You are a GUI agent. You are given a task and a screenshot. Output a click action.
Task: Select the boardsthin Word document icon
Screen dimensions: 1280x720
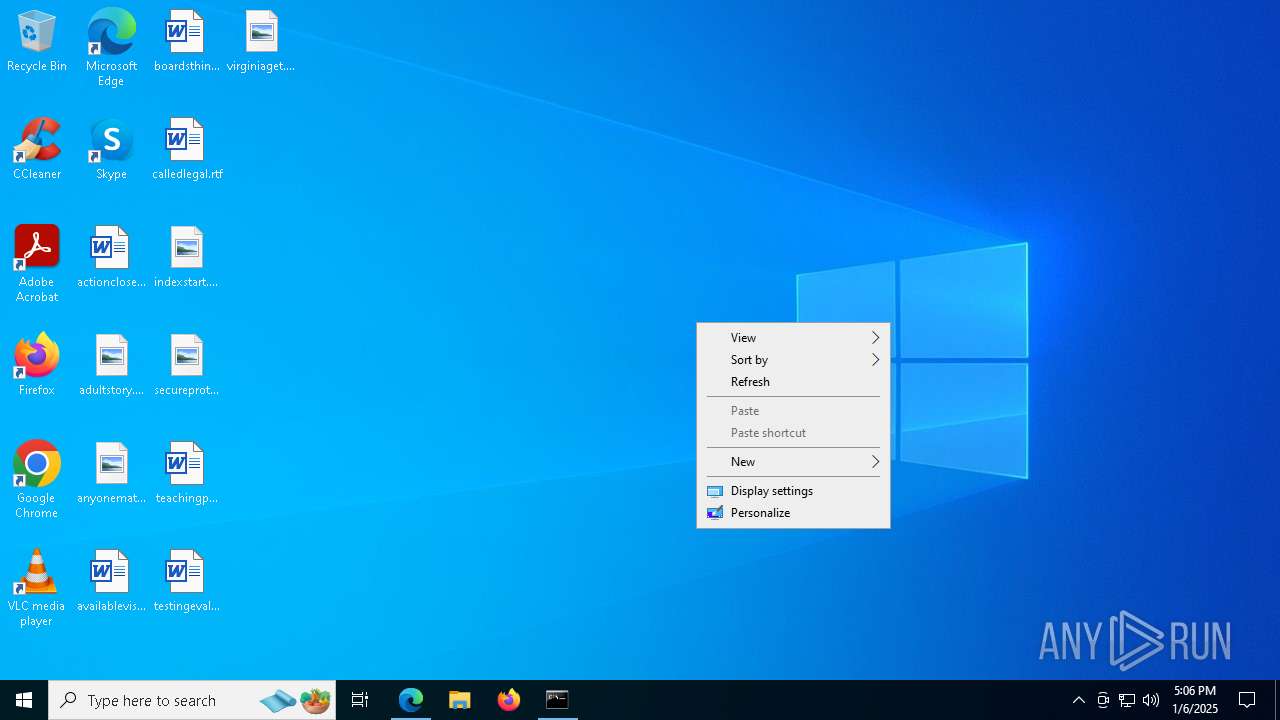(186, 42)
